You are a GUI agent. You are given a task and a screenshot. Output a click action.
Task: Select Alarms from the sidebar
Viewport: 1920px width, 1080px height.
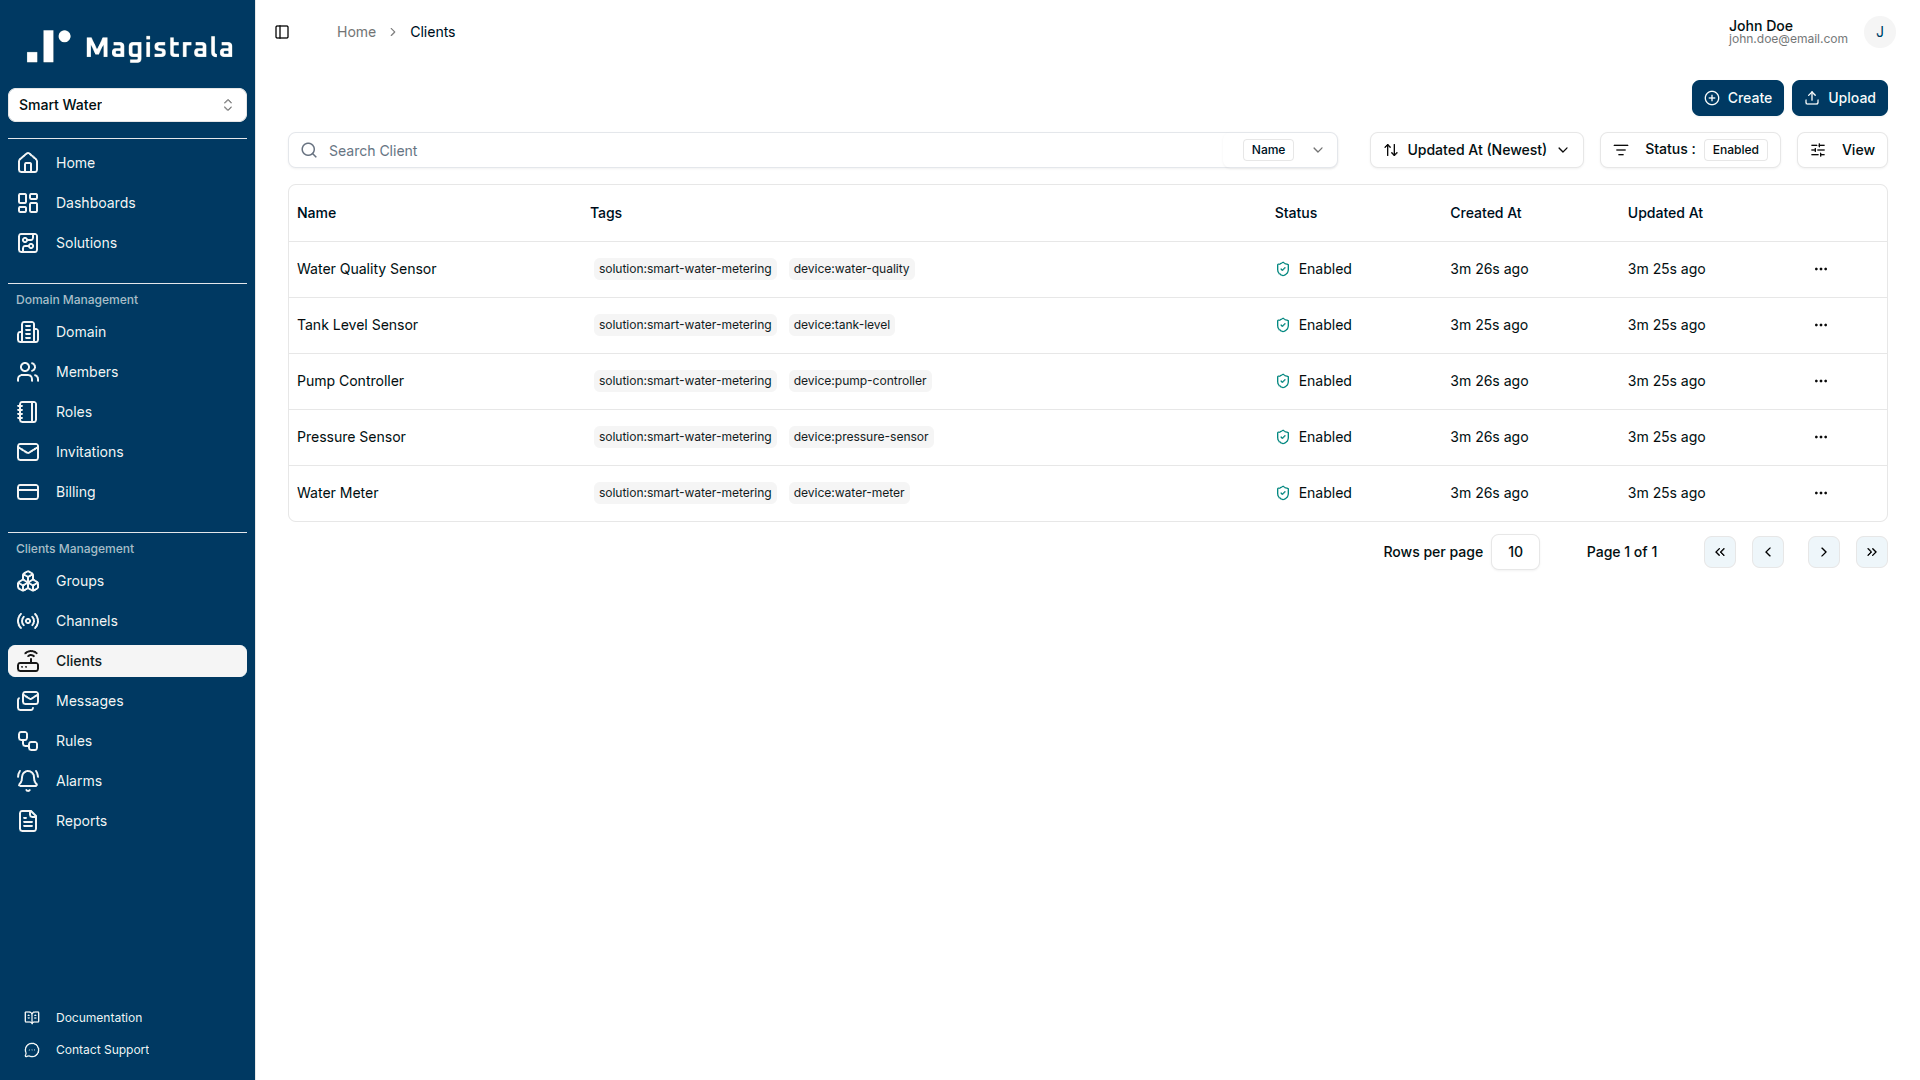(77, 781)
